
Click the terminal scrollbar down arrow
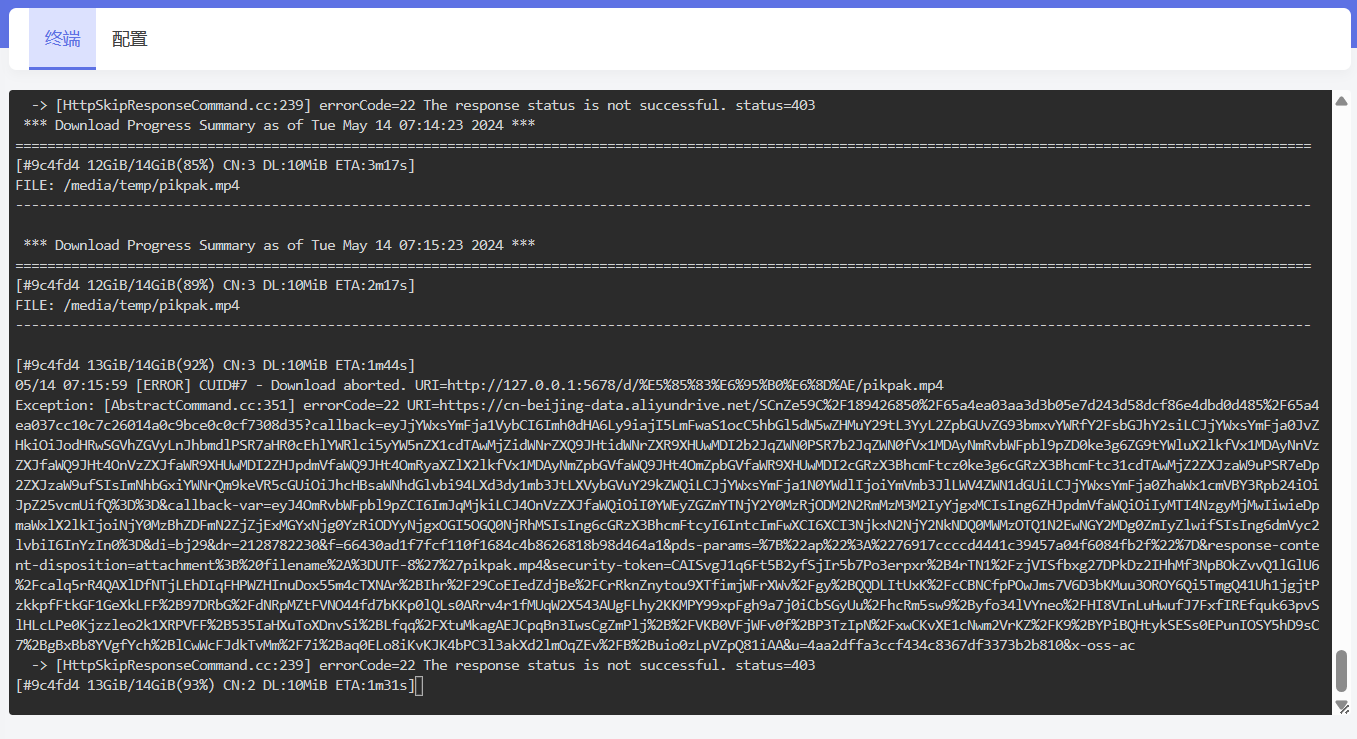pyautogui.click(x=1342, y=706)
